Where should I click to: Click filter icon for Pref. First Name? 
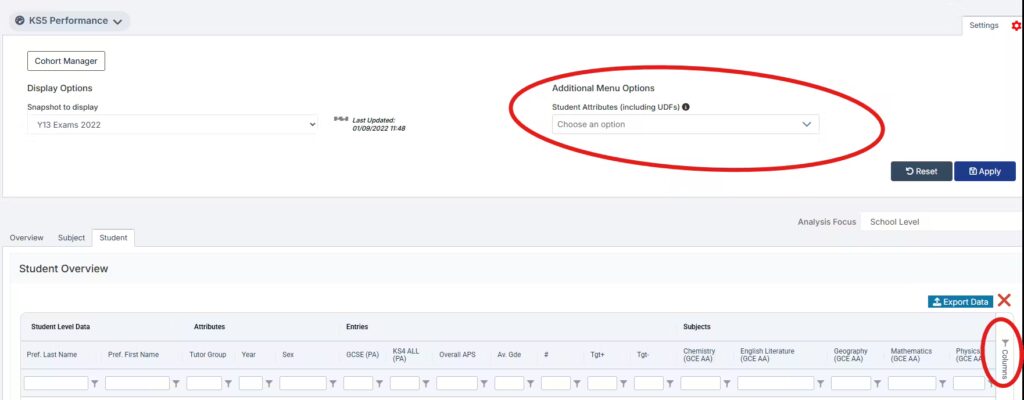click(176, 383)
